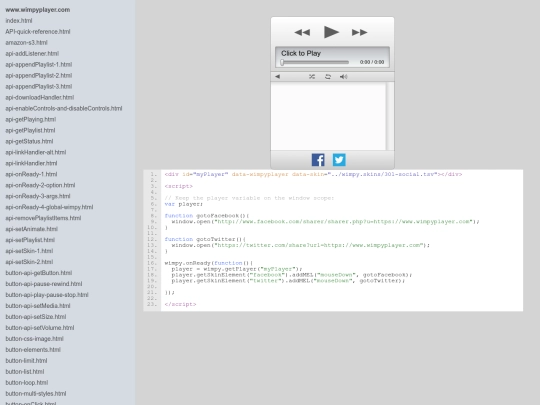Image resolution: width=540 pixels, height=405 pixels.
Task: Open button-api-setMedia.html
Action: [x=38, y=306]
